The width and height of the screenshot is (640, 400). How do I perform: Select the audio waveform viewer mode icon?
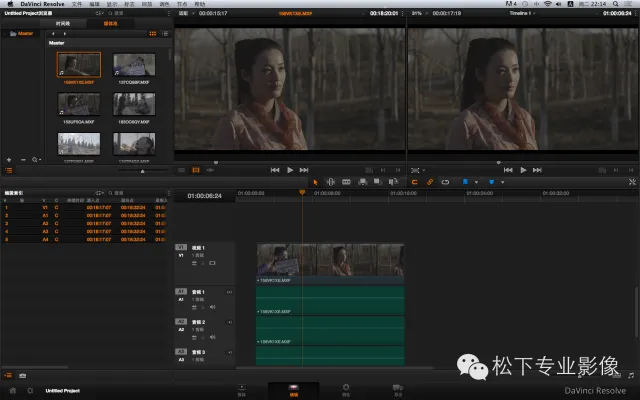click(210, 170)
